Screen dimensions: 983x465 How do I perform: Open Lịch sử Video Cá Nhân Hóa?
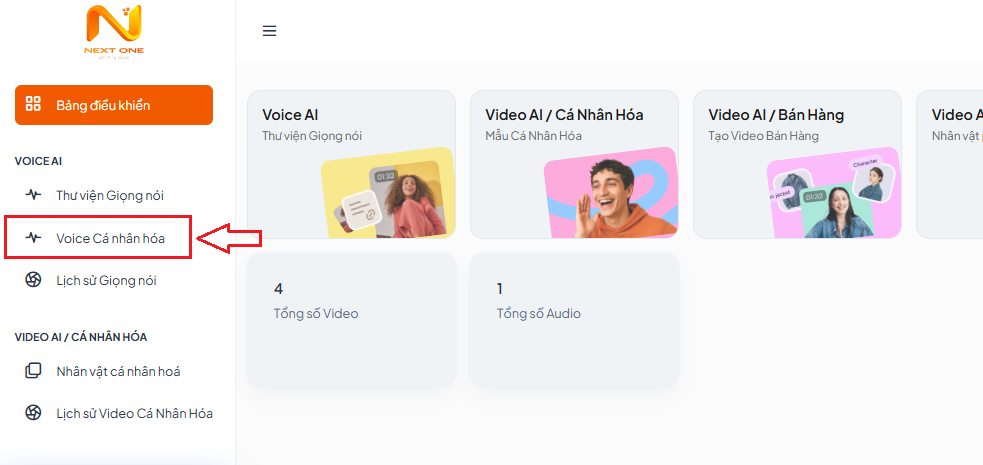(134, 414)
